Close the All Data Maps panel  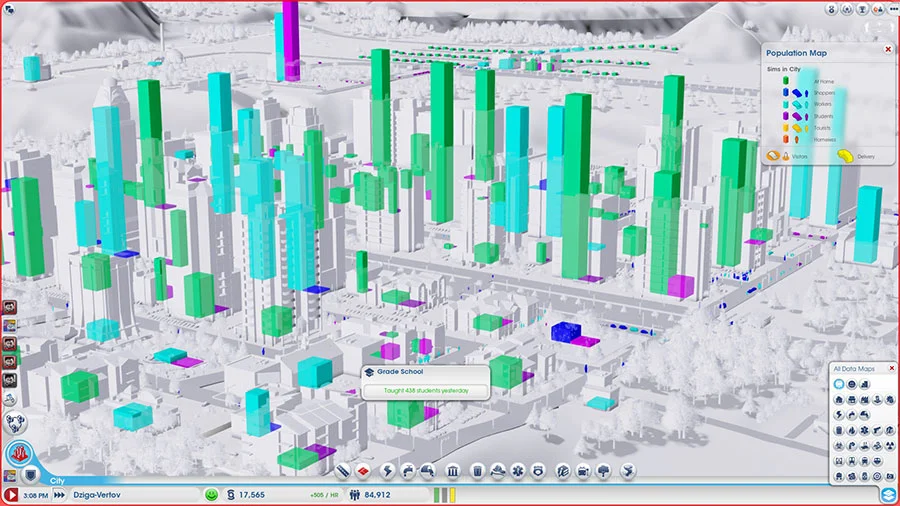point(891,368)
